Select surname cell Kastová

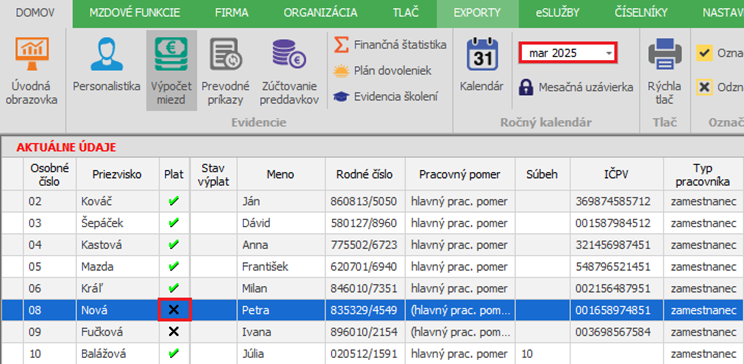tap(117, 245)
